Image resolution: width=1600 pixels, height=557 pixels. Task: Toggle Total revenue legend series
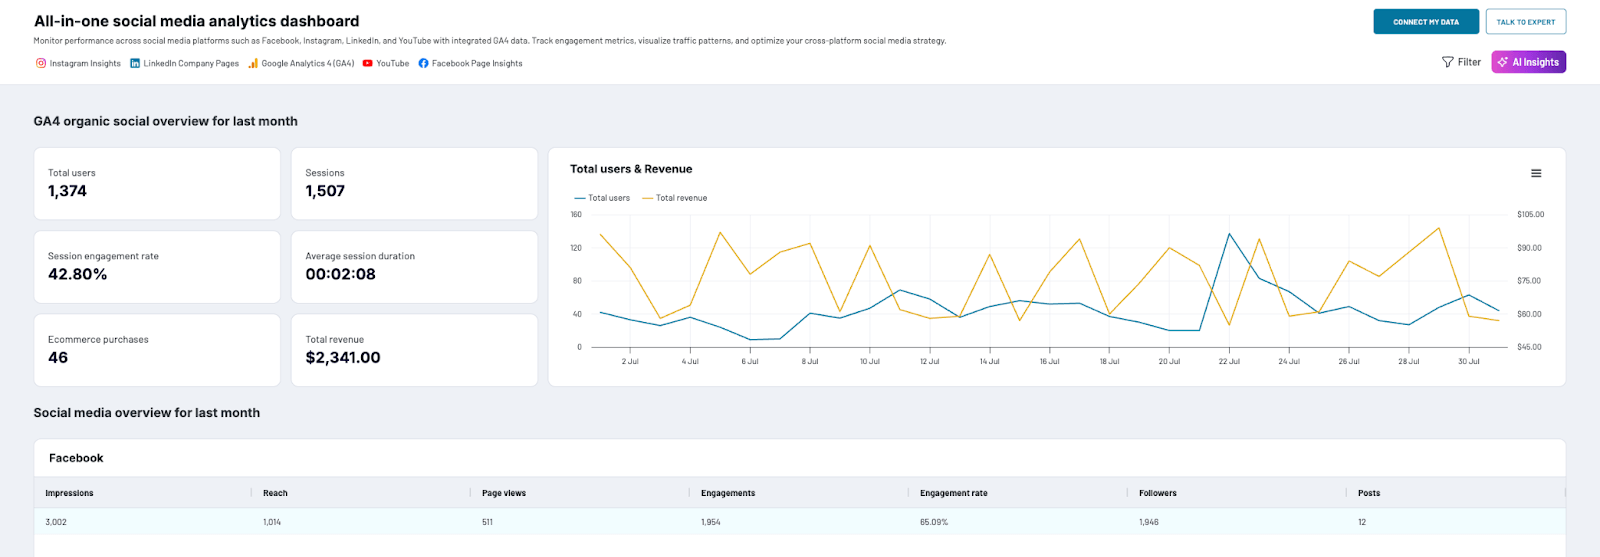[675, 198]
